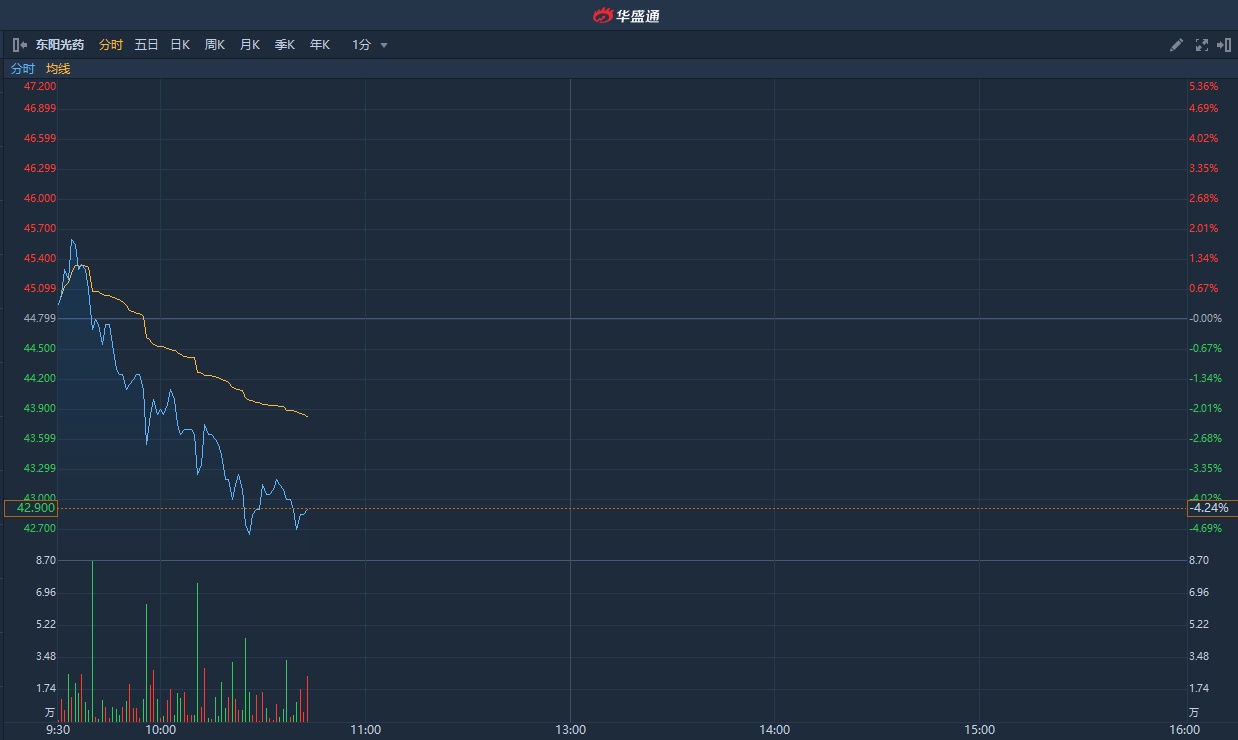Select the 季K quarterly chart
Screen dimensions: 1238x740
pyautogui.click(x=285, y=45)
